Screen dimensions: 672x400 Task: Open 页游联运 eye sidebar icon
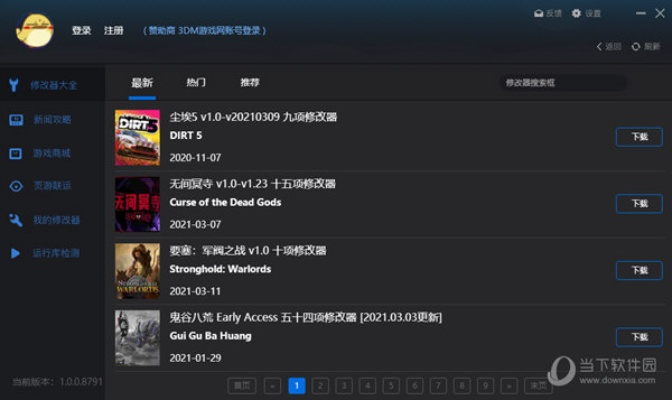point(16,186)
